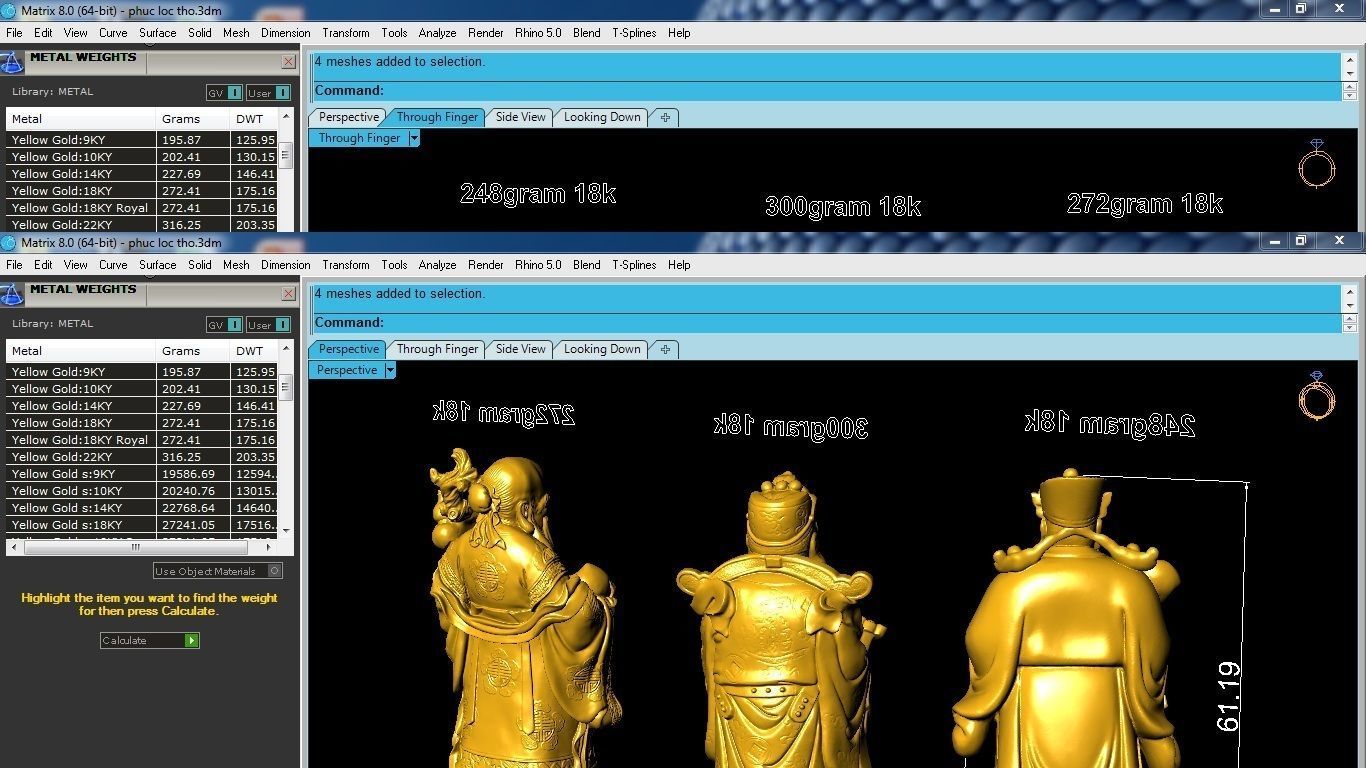Open Transform menu in upper window
Screen dimensions: 1366x768
(x=346, y=33)
